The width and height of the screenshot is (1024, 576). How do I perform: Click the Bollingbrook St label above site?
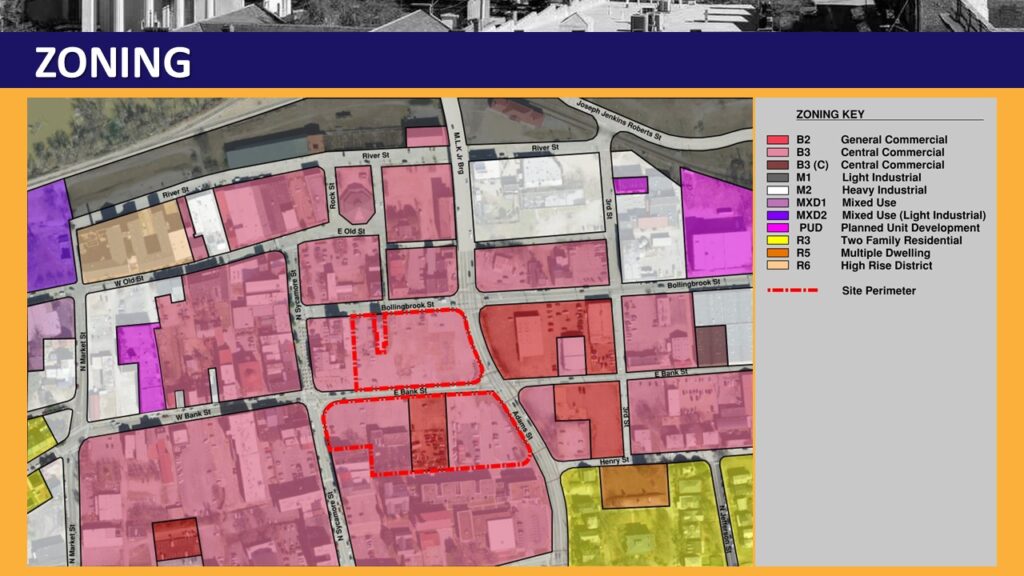[408, 306]
